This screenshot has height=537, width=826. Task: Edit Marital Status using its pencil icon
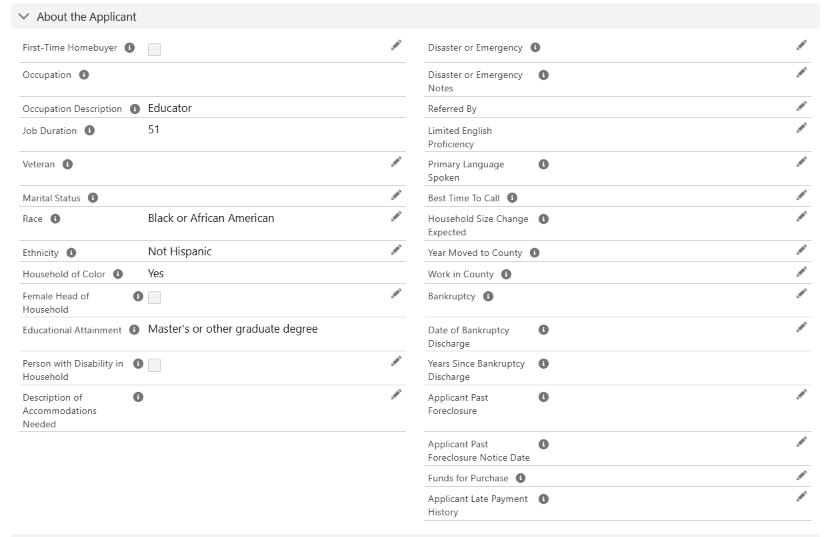[396, 195]
